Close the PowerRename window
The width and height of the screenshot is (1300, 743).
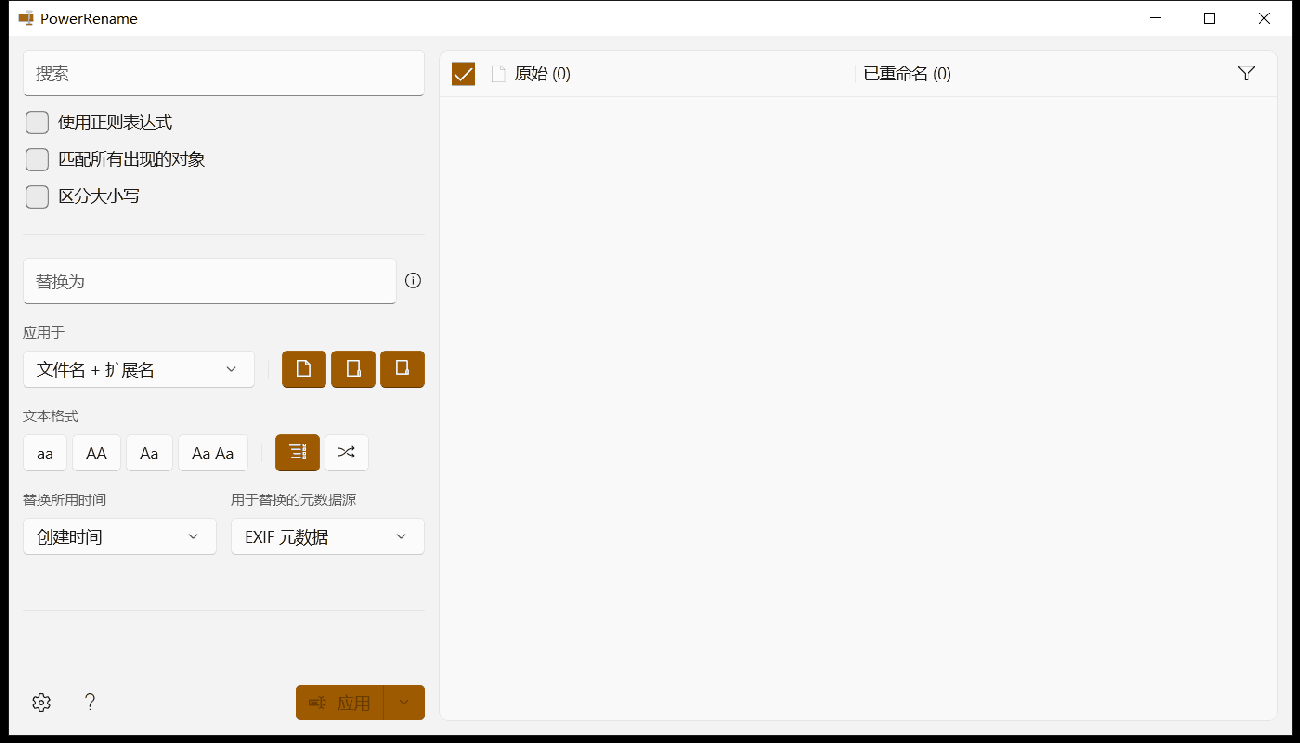pyautogui.click(x=1263, y=18)
